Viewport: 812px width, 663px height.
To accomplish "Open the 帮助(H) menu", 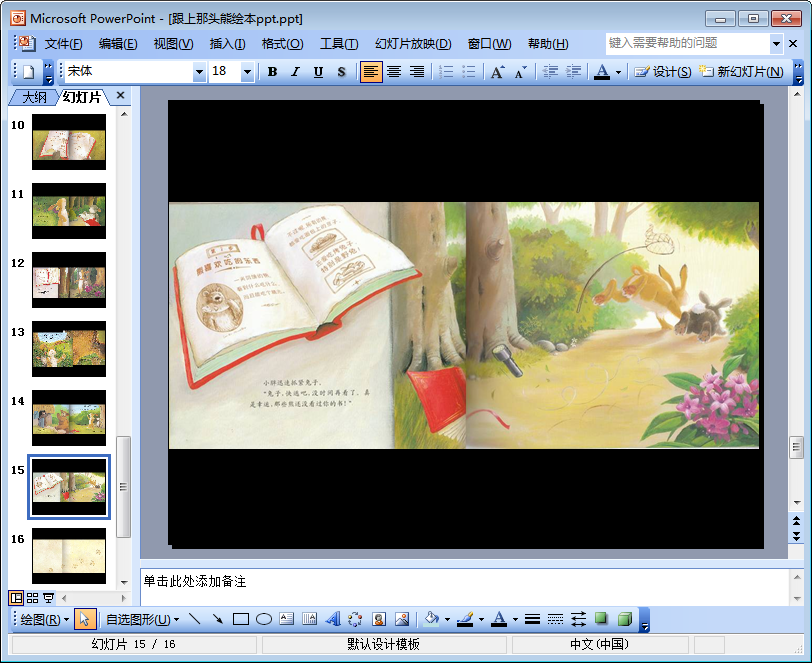I will pos(548,44).
